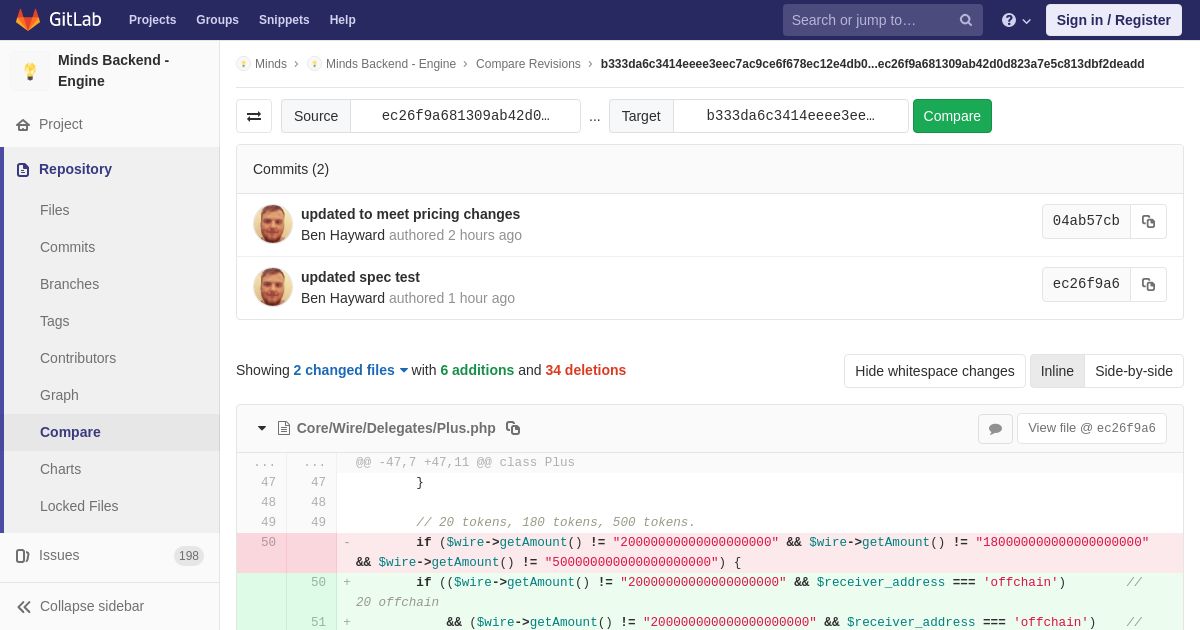The width and height of the screenshot is (1200, 630).
Task: Open the Help question mark menu
Action: tap(1016, 20)
